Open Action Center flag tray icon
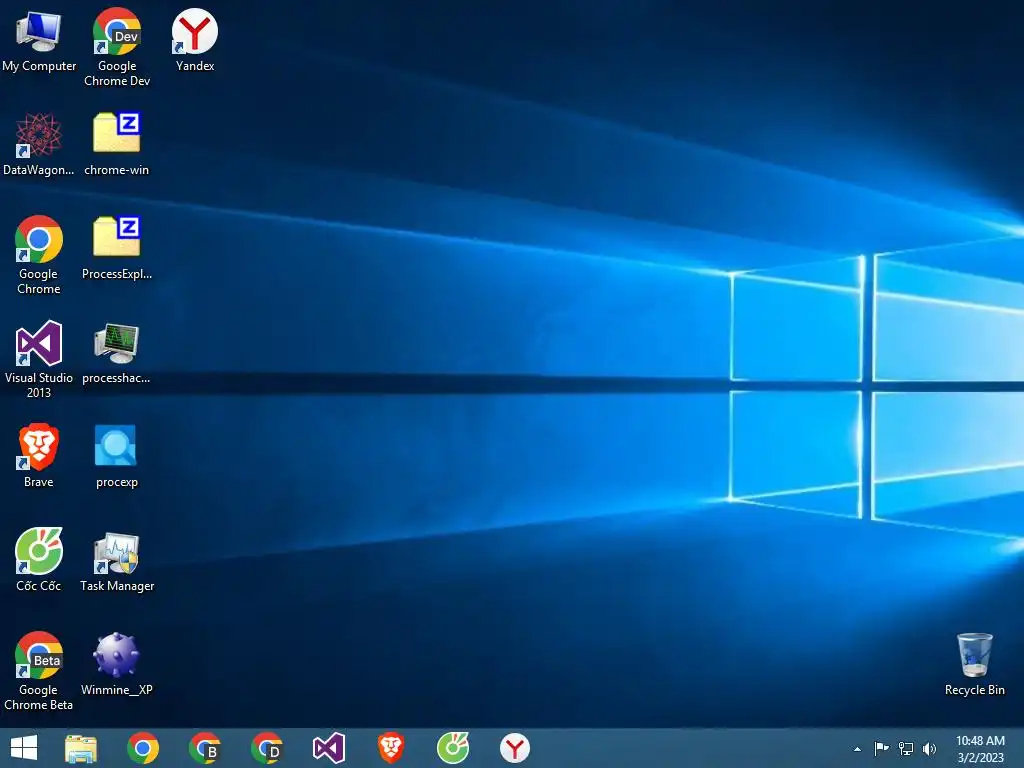Image resolution: width=1024 pixels, height=768 pixels. pyautogui.click(x=882, y=748)
